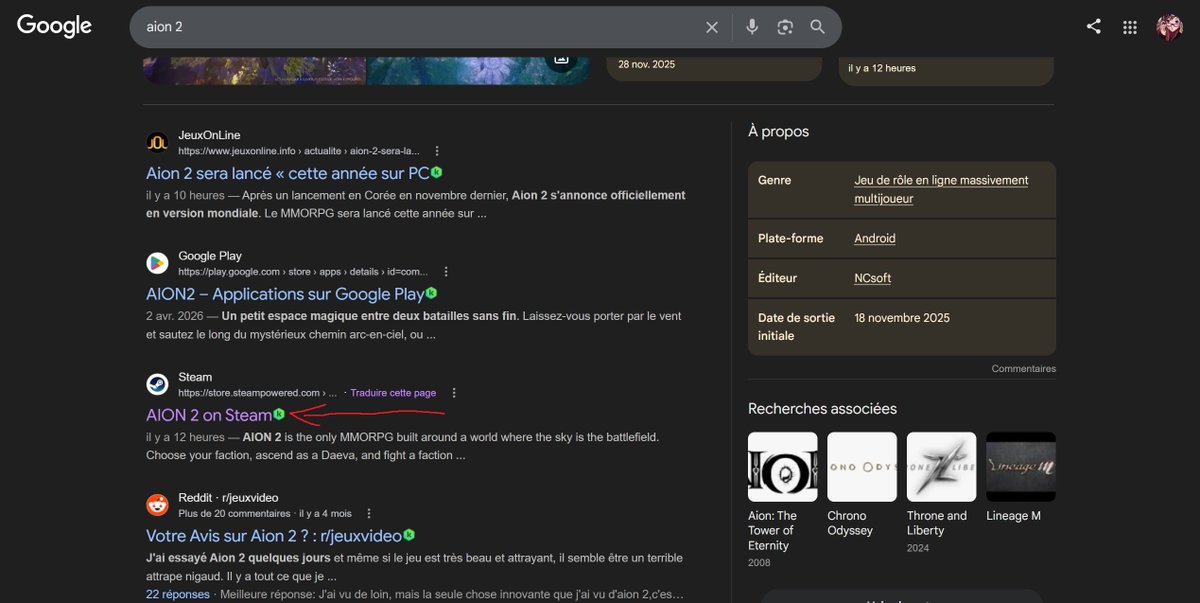
Task: Click the Recherches associées heading
Action: [822, 409]
